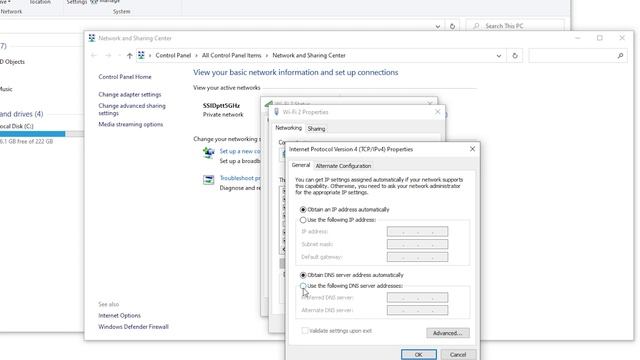Select All Control Panel Items breadcrumb
Image resolution: width=640 pixels, height=360 pixels.
pyautogui.click(x=231, y=56)
